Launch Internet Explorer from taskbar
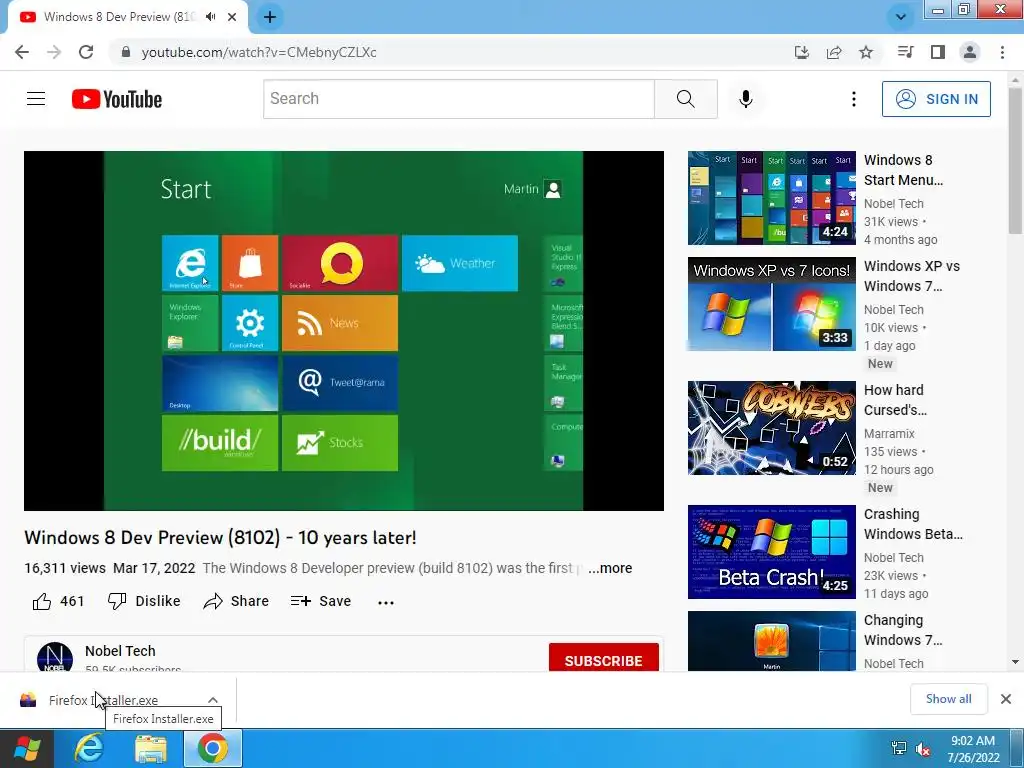The image size is (1024, 768). pos(89,748)
